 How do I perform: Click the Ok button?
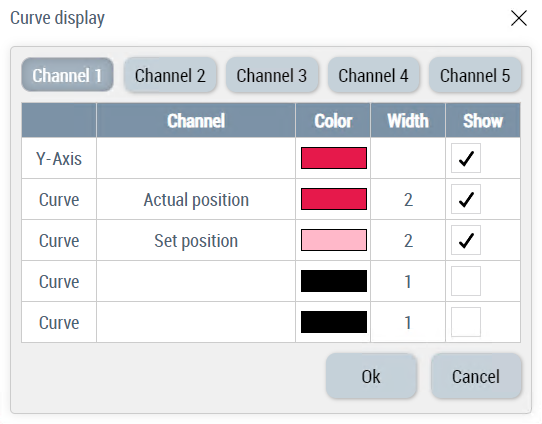click(x=371, y=376)
